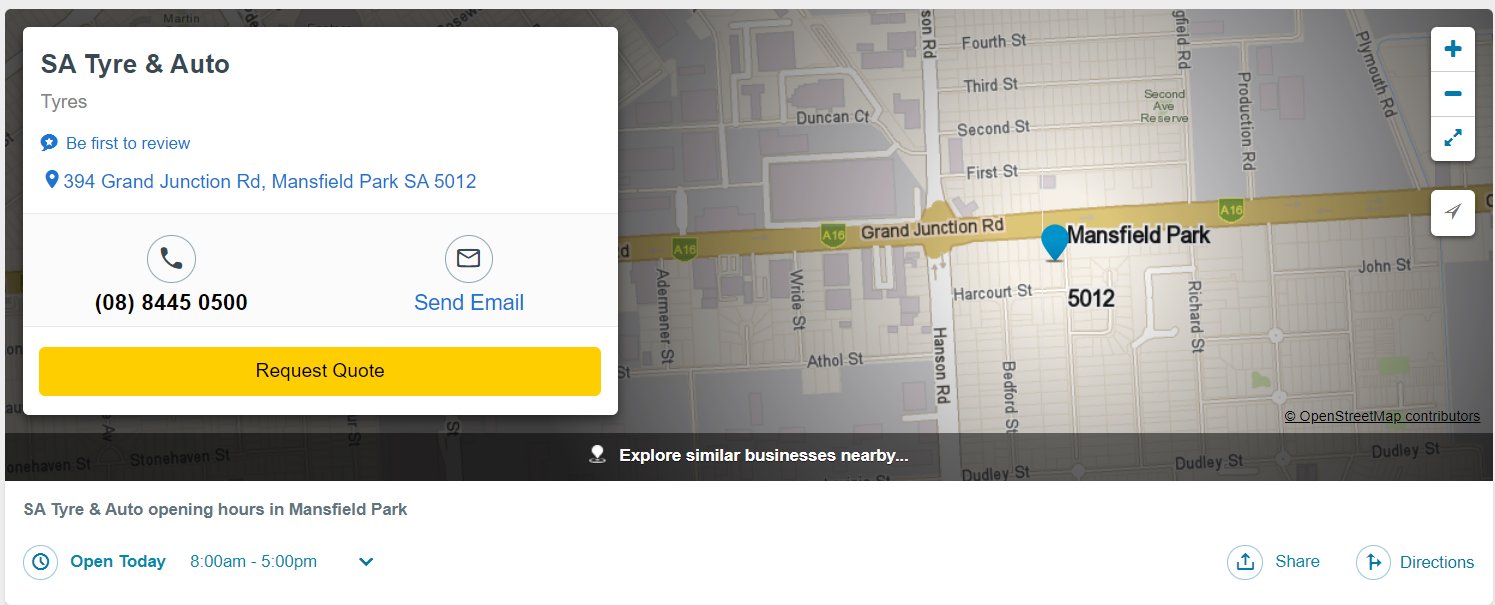Click the Directions turn icon
1495x605 pixels.
pos(1374,562)
